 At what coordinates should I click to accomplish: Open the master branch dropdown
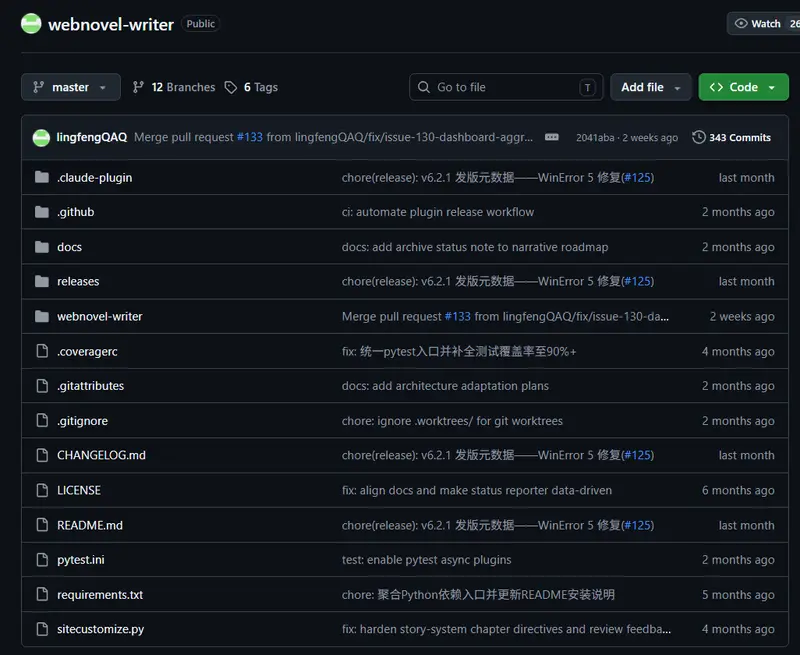(71, 87)
